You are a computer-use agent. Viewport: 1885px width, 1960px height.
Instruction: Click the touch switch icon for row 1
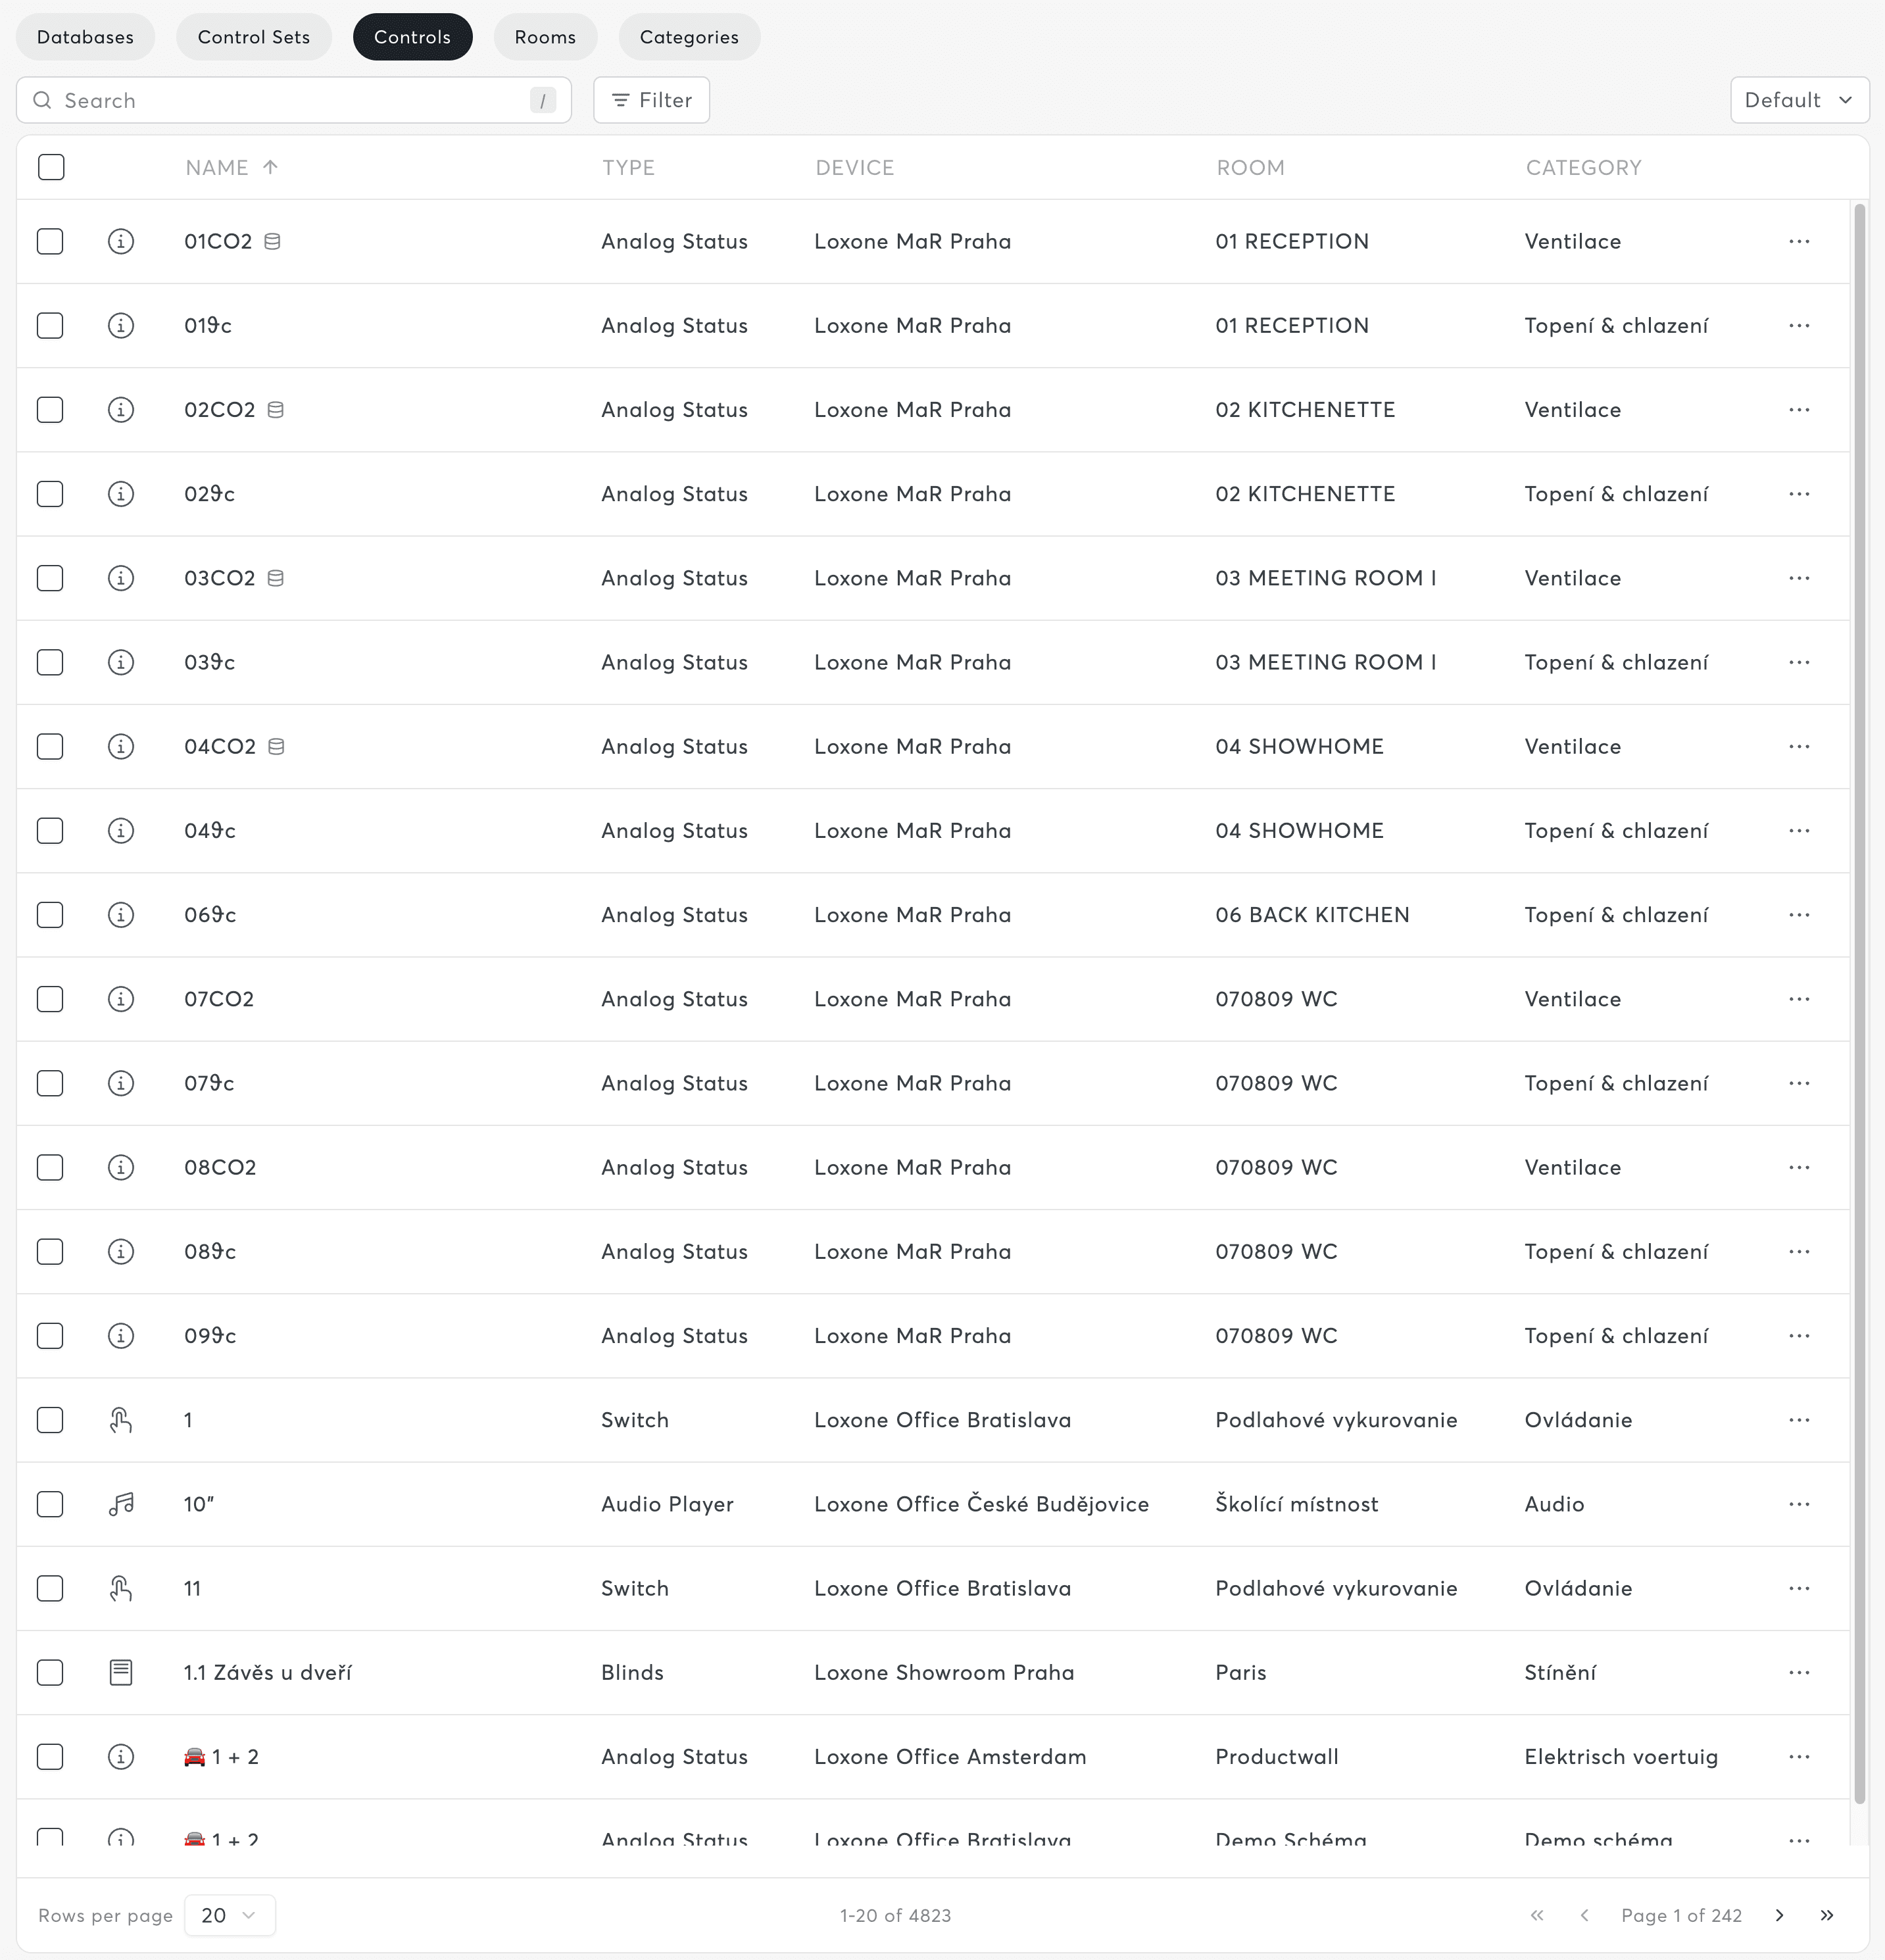click(121, 1420)
